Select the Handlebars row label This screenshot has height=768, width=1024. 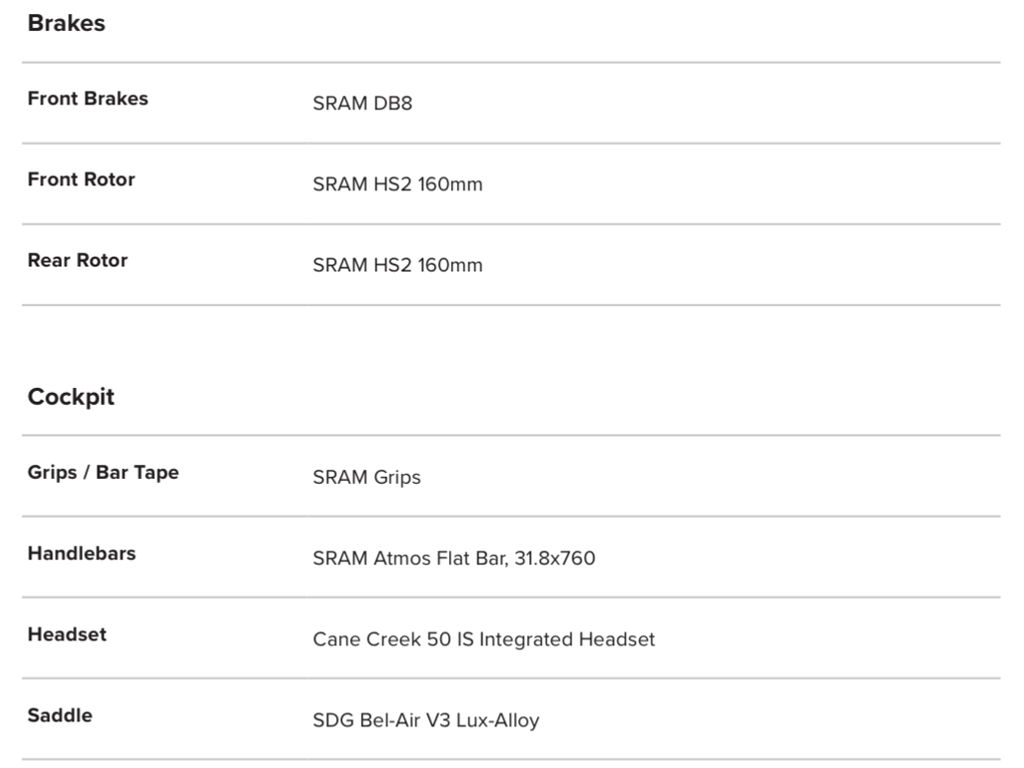(x=82, y=554)
